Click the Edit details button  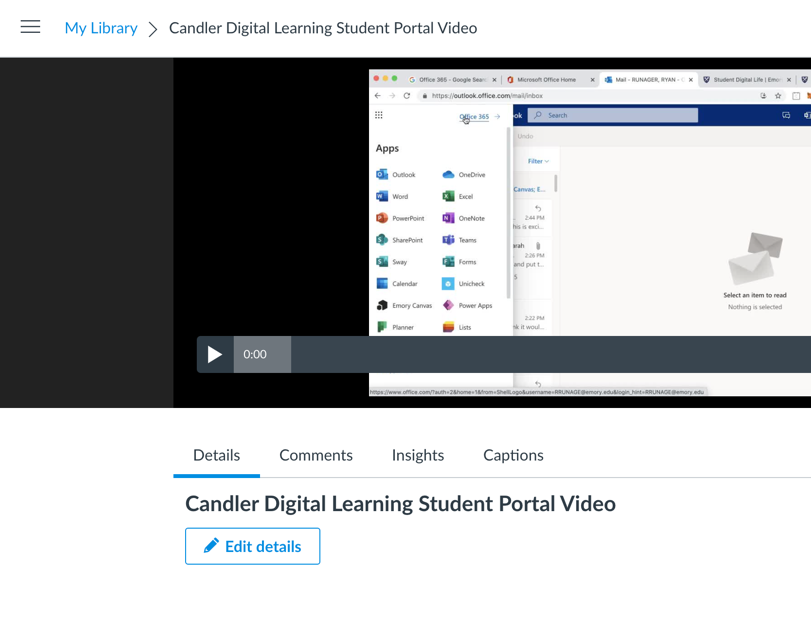click(253, 546)
